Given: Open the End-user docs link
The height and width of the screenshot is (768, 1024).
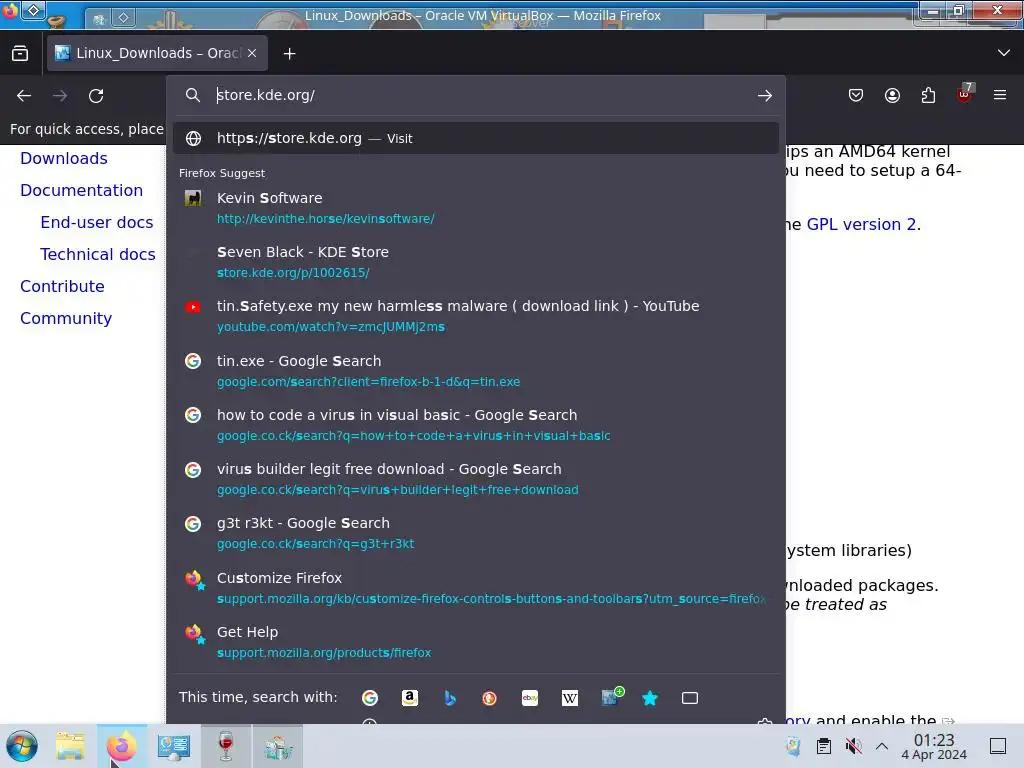Looking at the screenshot, I should [97, 222].
